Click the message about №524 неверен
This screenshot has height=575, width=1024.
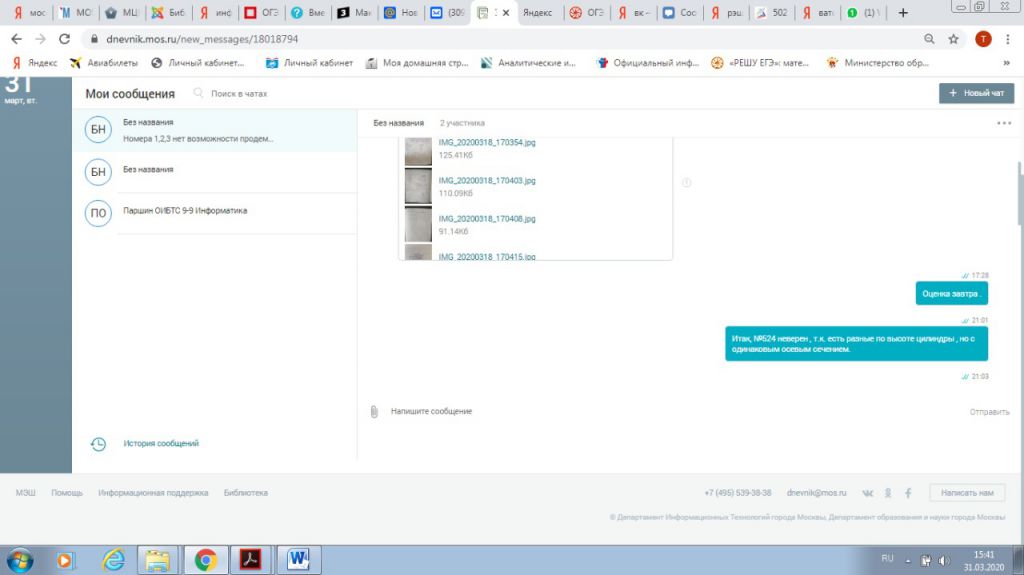pyautogui.click(x=856, y=344)
